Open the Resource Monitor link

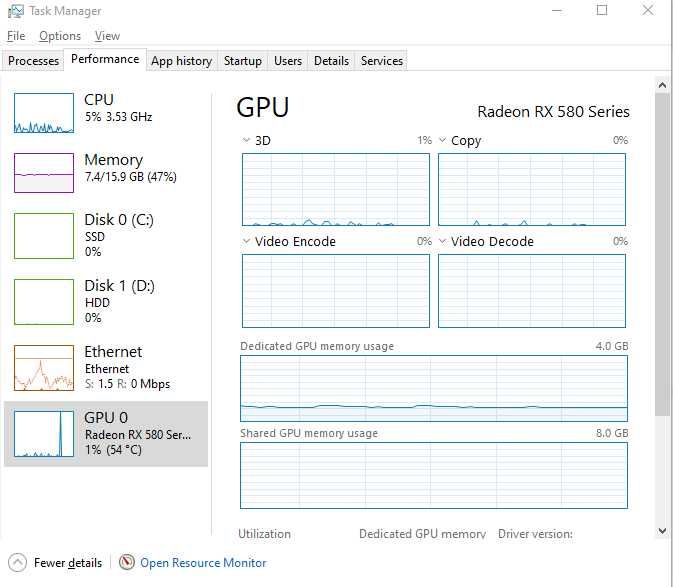click(203, 563)
